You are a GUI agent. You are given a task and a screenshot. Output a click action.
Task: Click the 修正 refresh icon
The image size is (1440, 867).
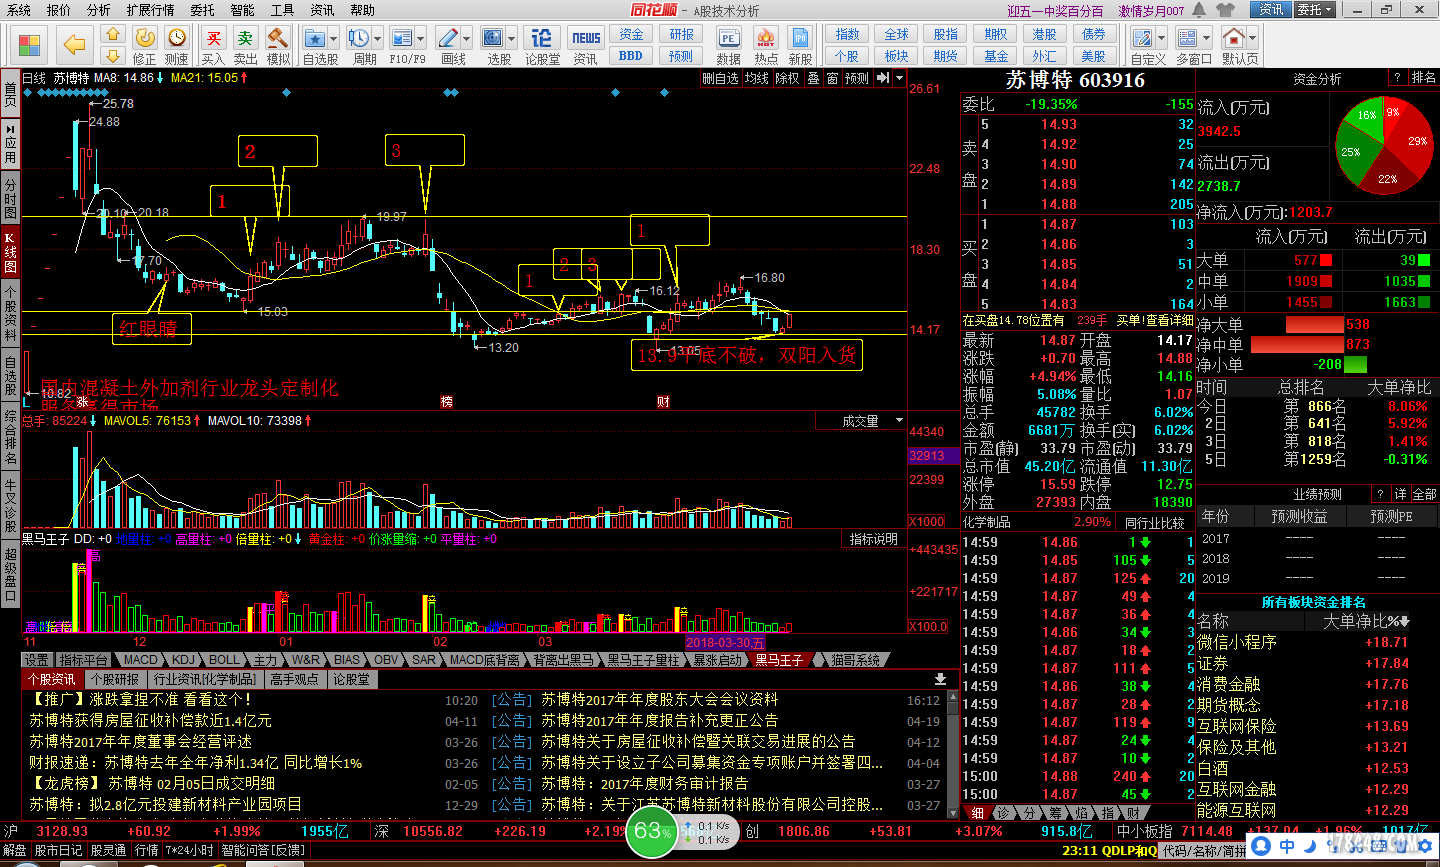coord(145,38)
